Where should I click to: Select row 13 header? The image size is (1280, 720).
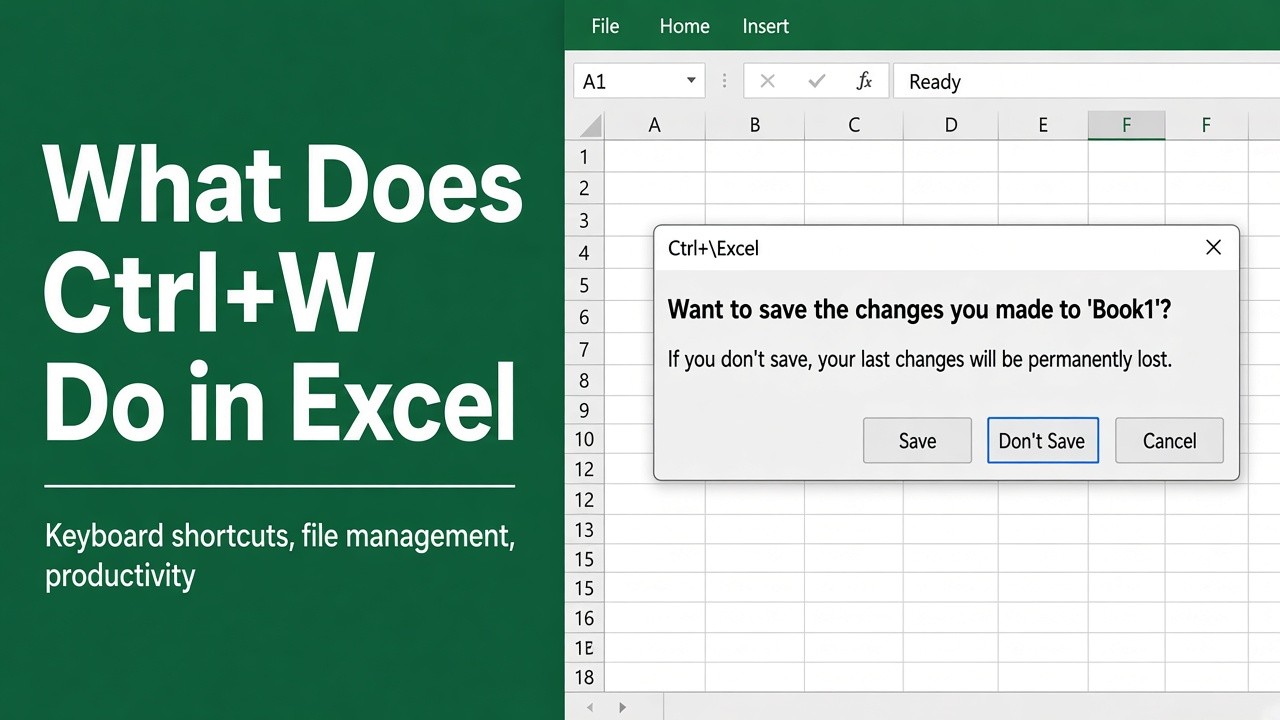tap(585, 530)
